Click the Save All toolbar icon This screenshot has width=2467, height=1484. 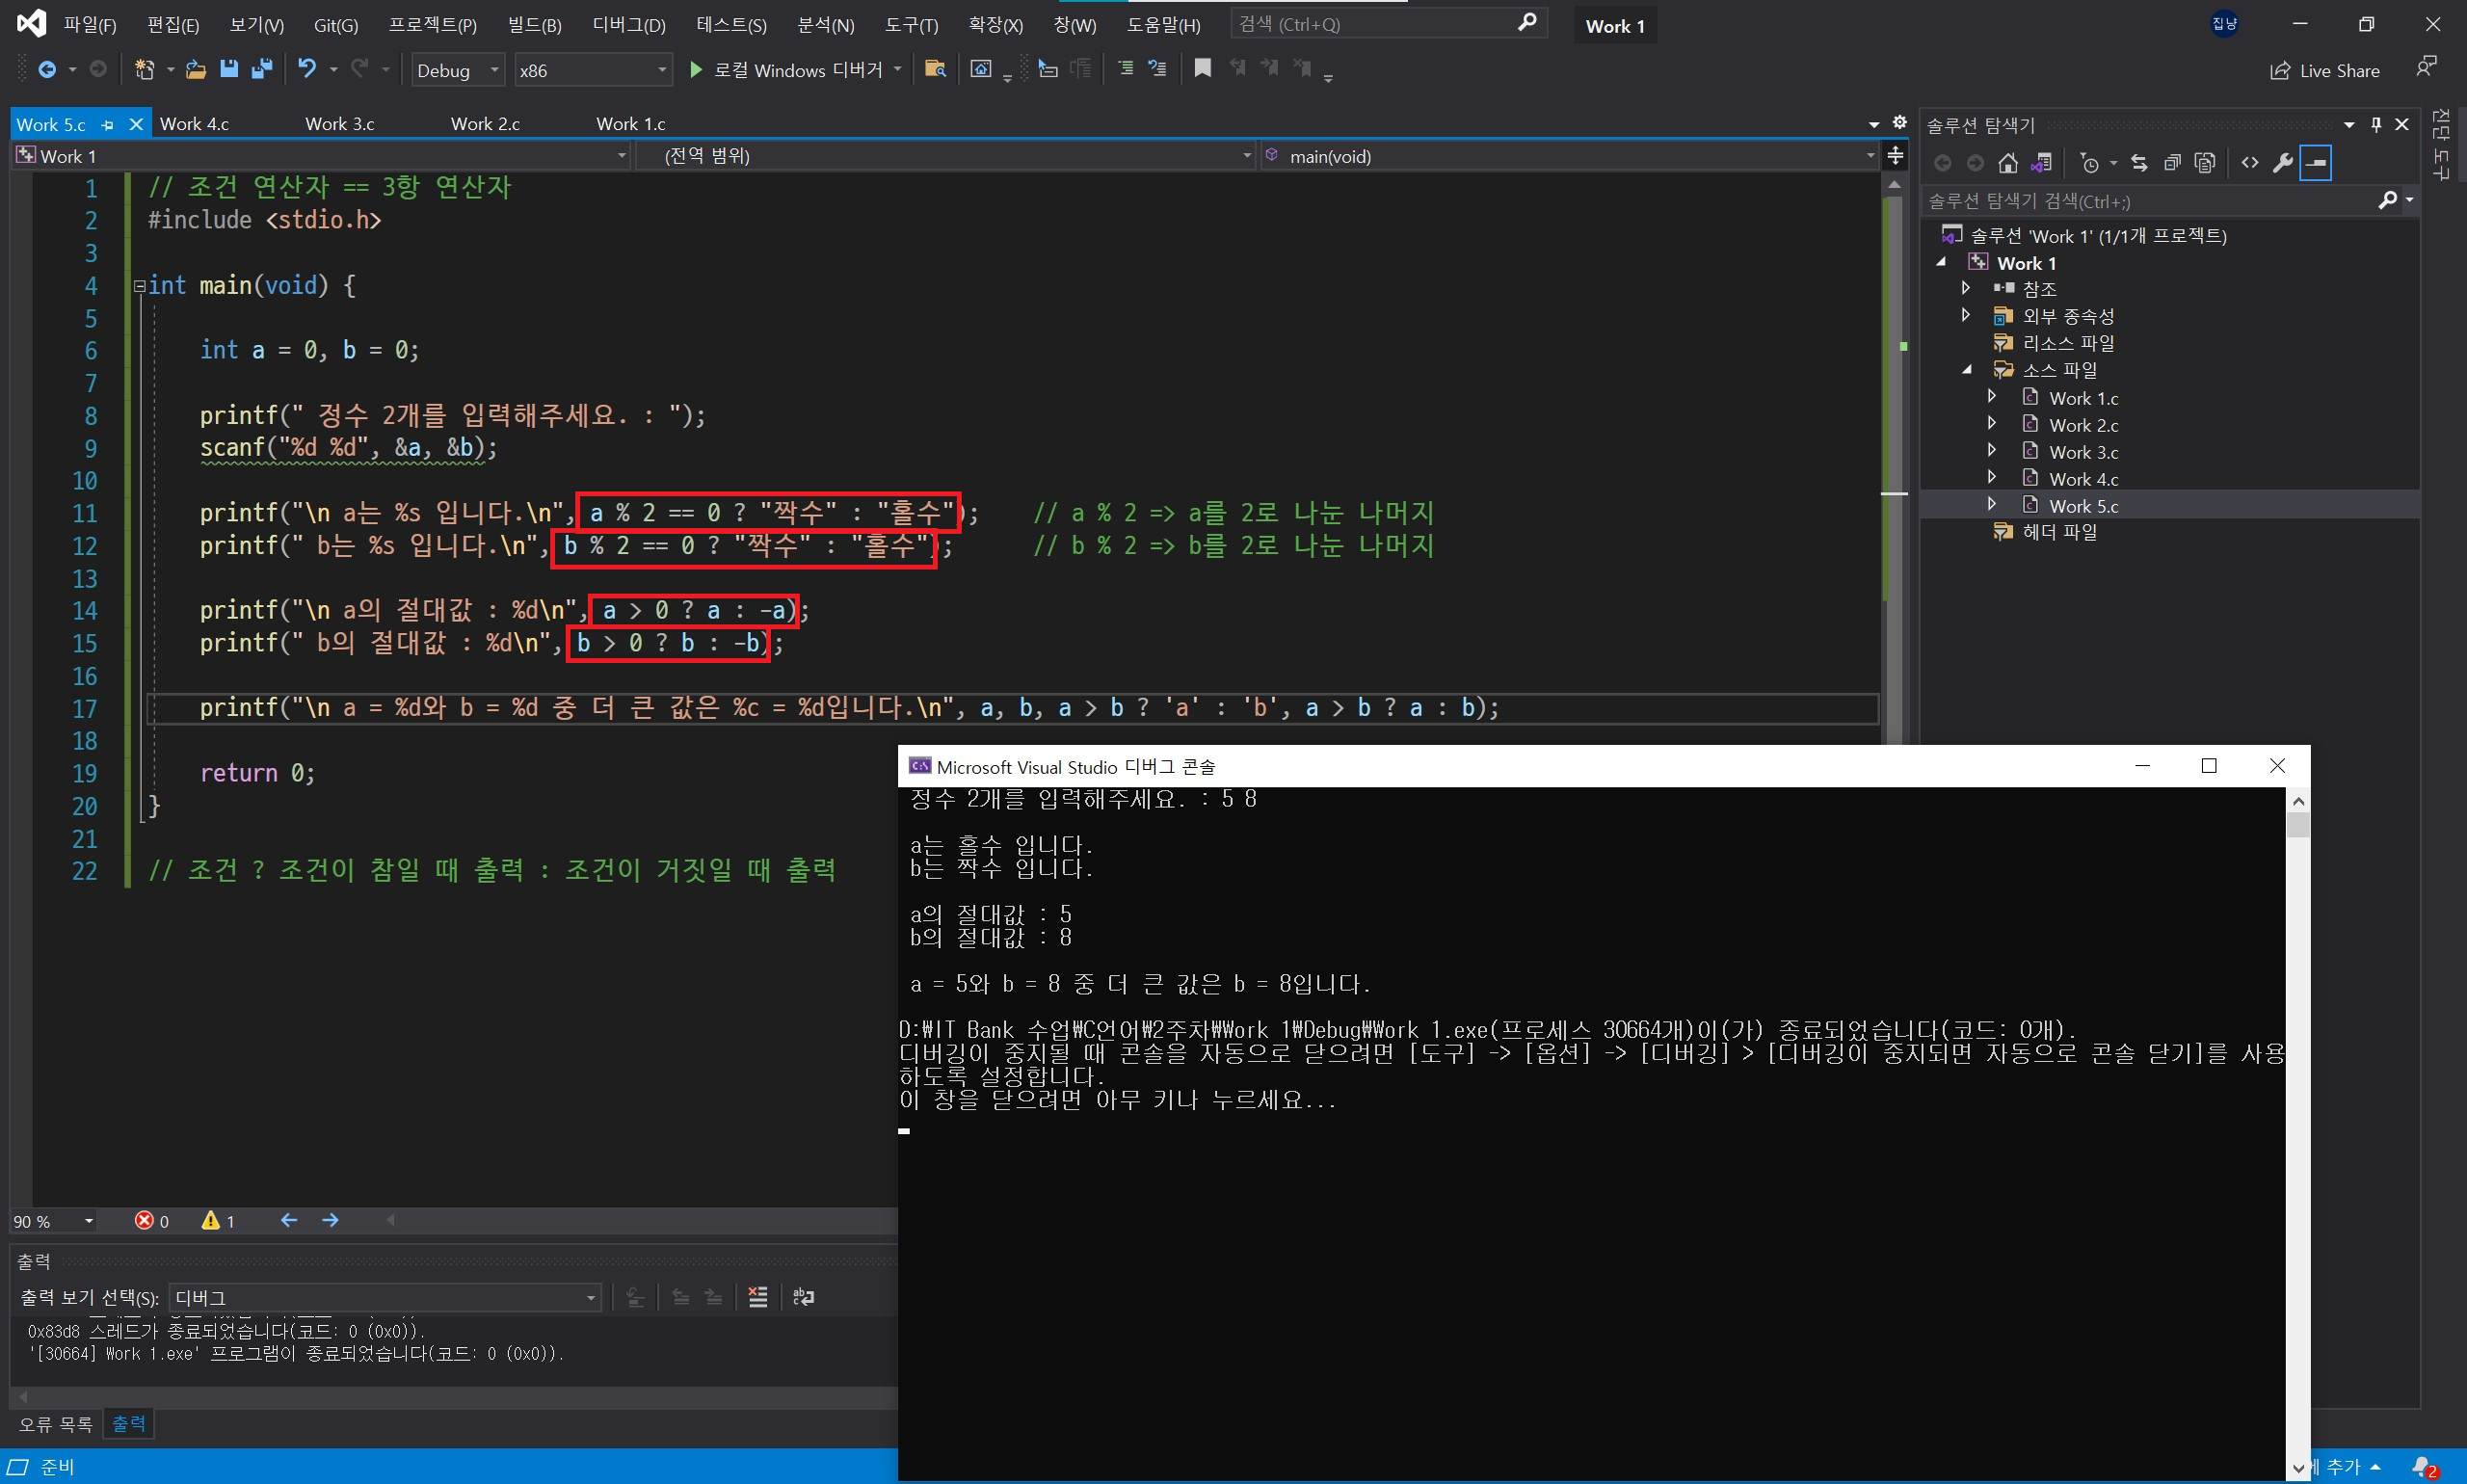click(x=262, y=69)
